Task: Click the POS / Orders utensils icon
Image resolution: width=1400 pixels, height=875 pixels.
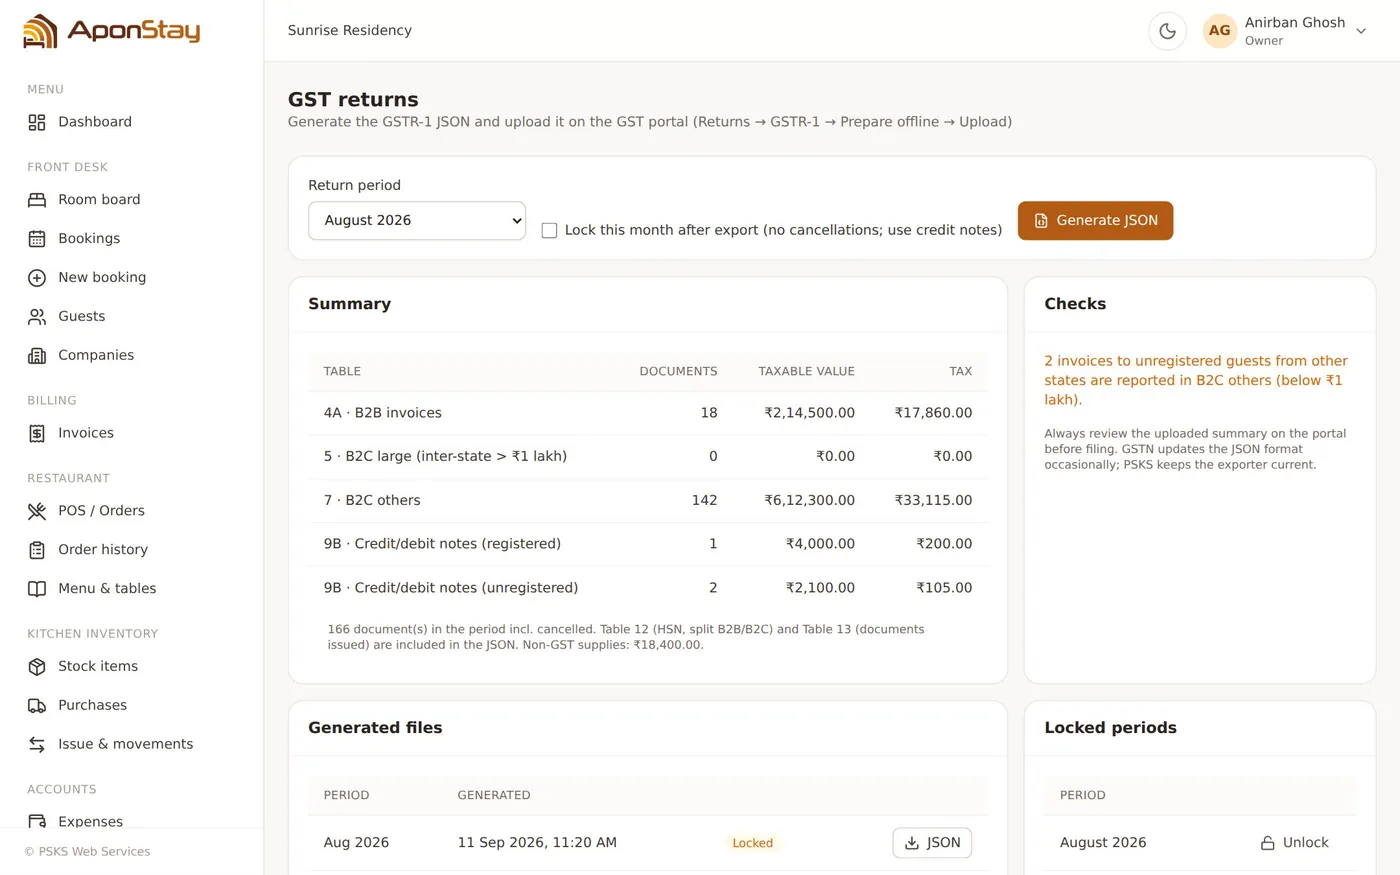Action: coord(37,511)
